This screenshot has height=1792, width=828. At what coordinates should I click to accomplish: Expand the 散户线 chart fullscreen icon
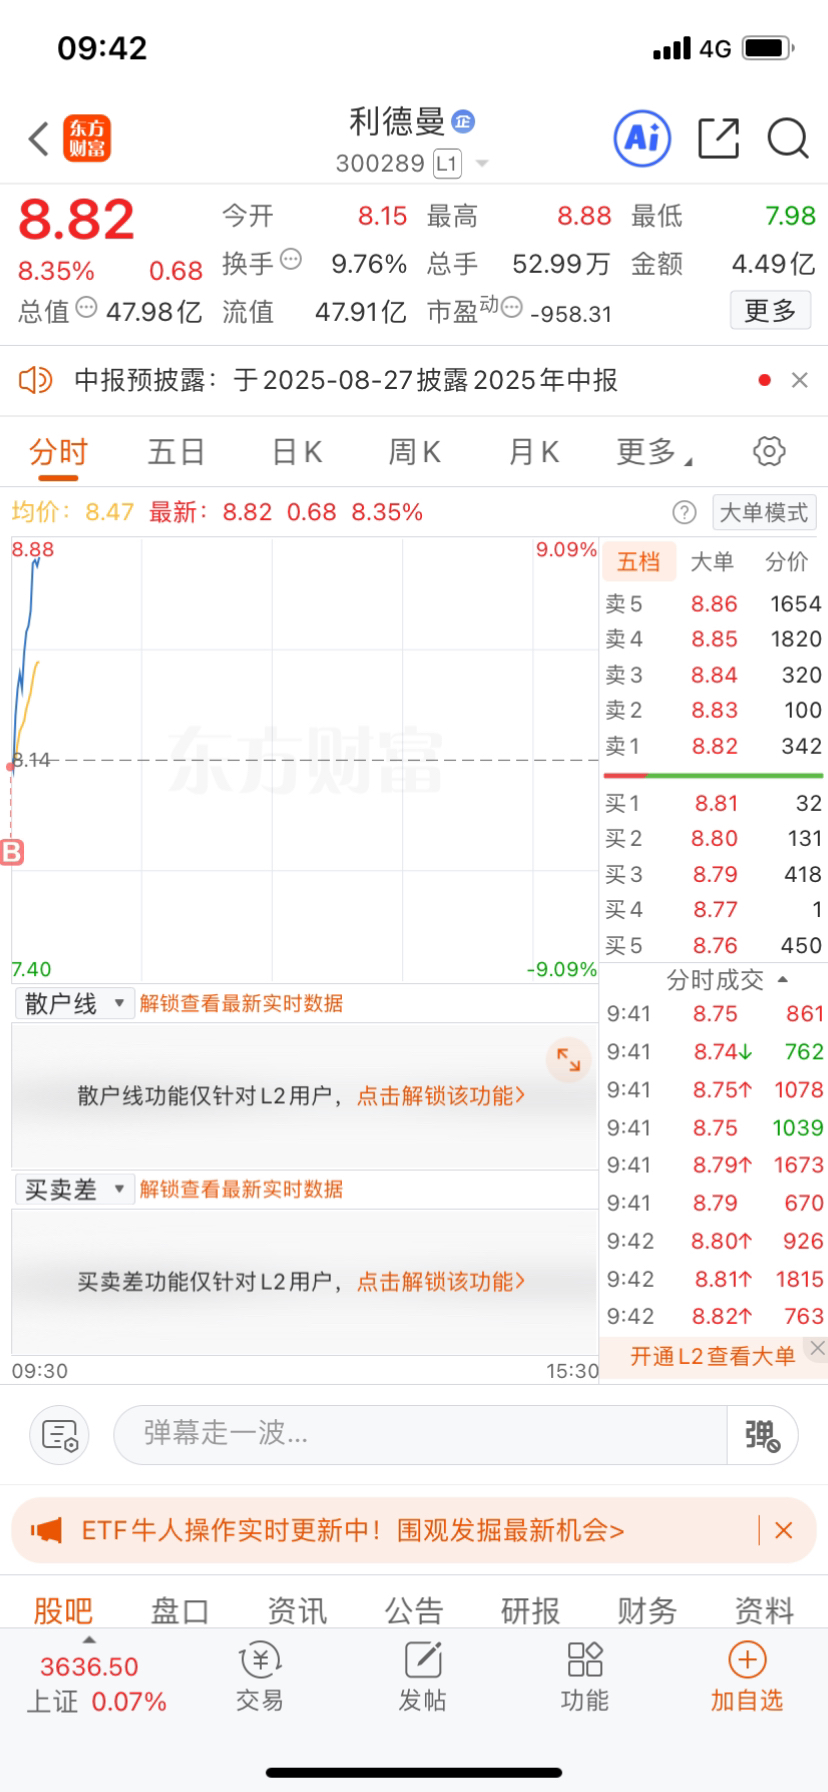coord(568,1059)
